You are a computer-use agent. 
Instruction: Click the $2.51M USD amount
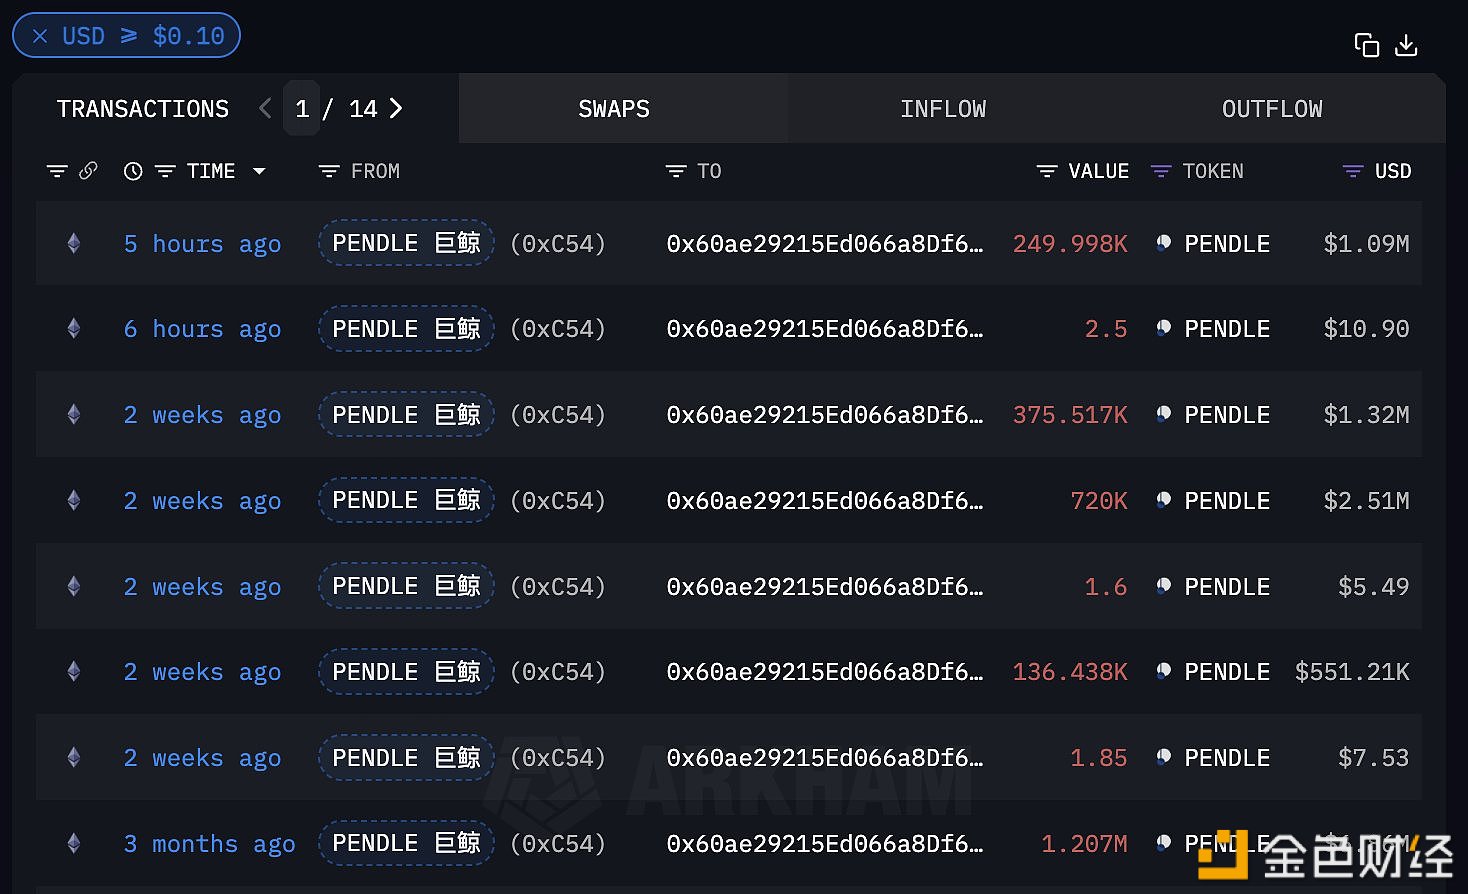(1366, 501)
